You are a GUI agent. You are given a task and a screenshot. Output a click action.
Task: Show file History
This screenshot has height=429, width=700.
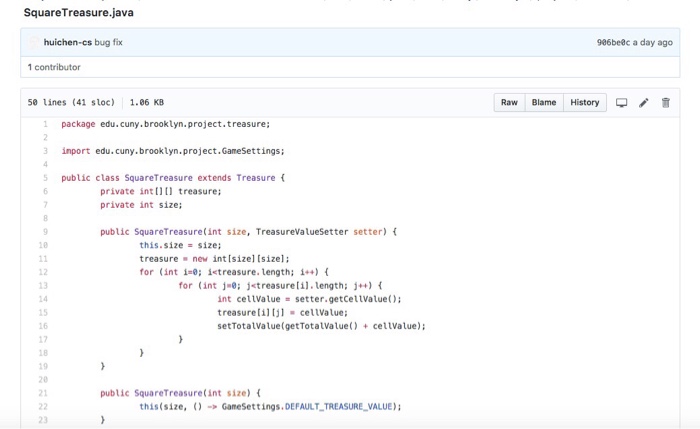584,102
